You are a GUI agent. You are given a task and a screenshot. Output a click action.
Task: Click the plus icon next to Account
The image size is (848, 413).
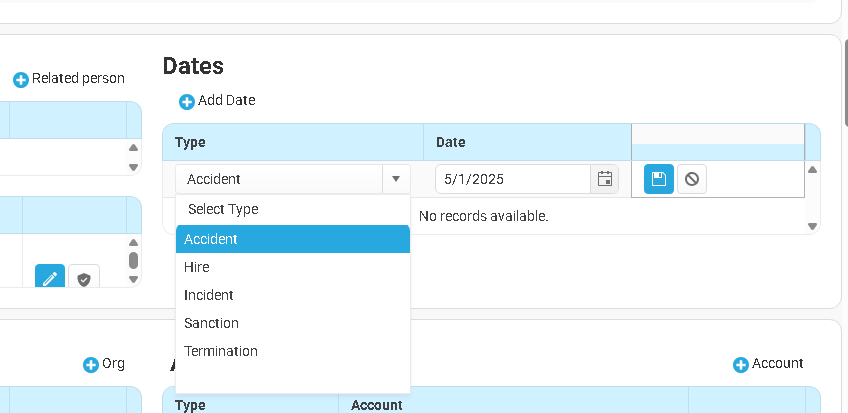(x=740, y=365)
